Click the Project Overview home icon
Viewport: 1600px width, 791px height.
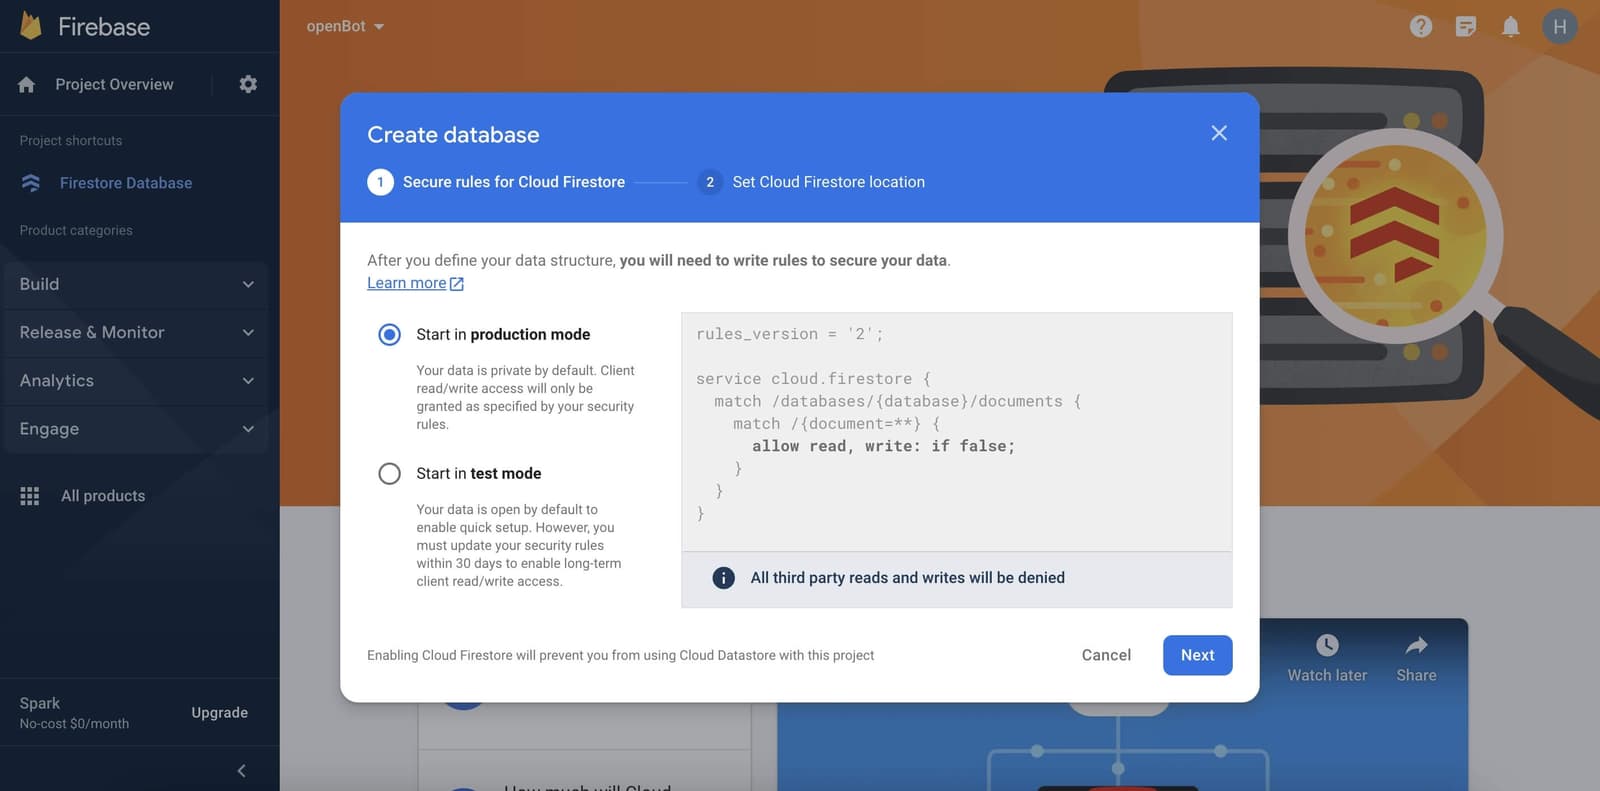tap(27, 85)
